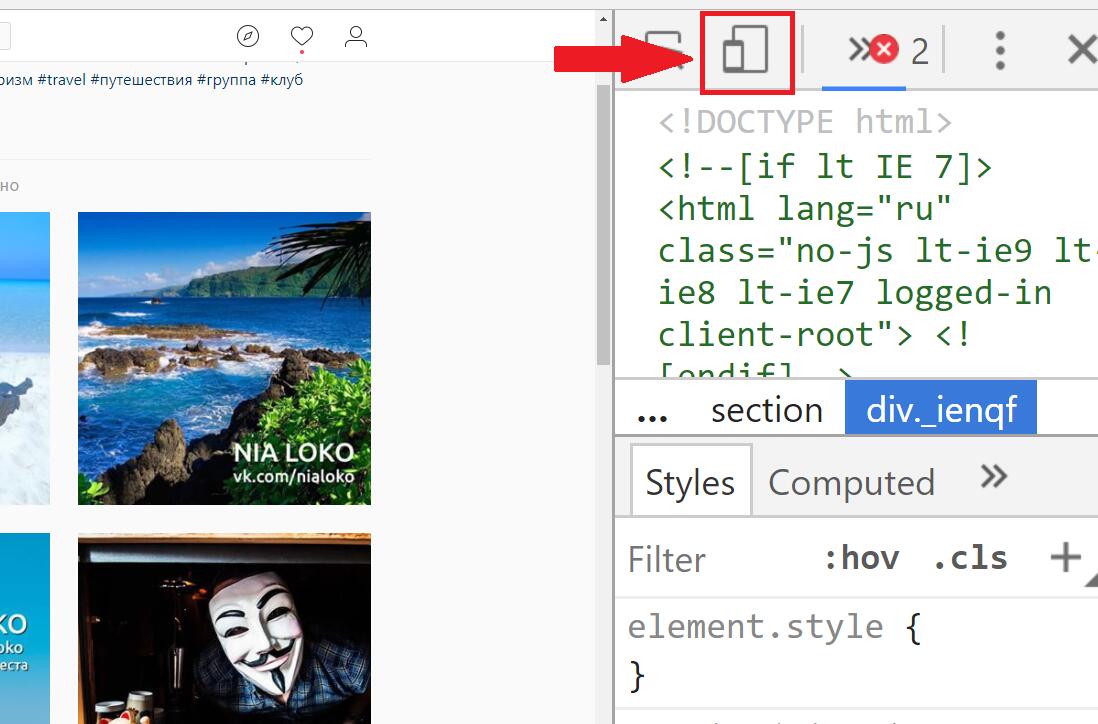The image size is (1098, 724).
Task: Toggle the :hov element state panel
Action: [x=860, y=558]
